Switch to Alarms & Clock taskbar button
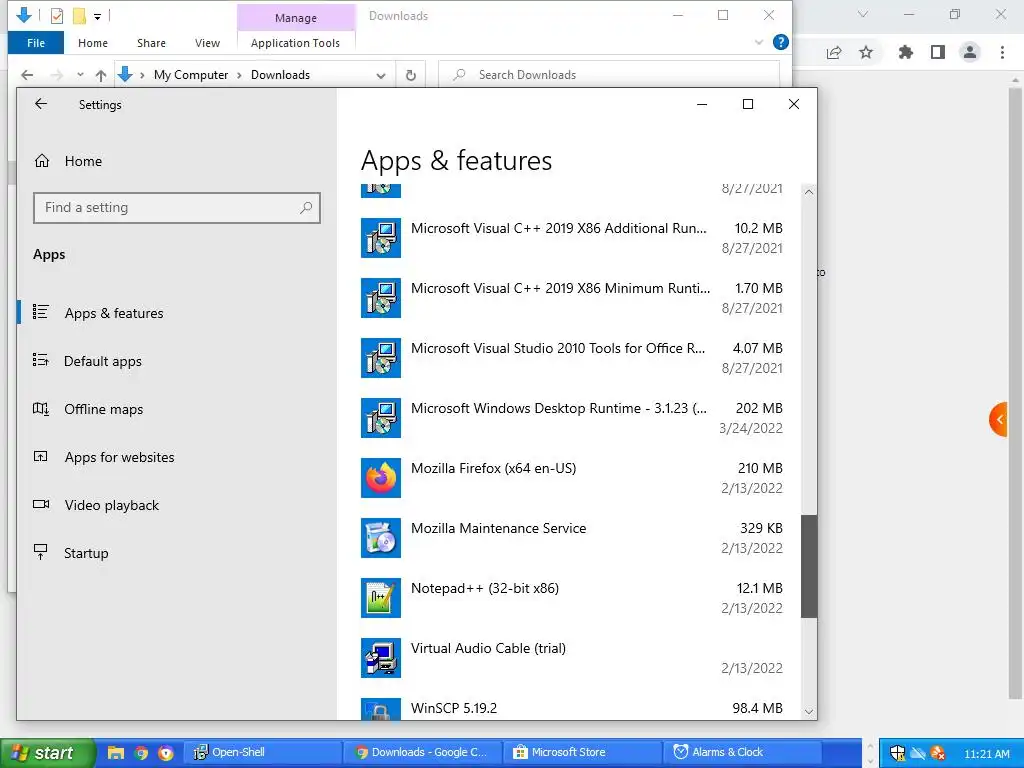The height and width of the screenshot is (768, 1024). click(x=744, y=752)
